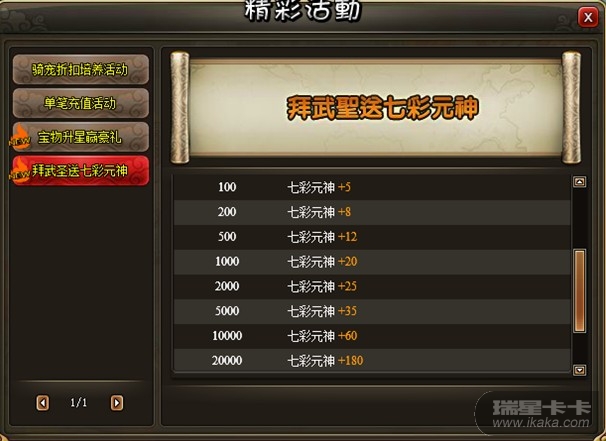The height and width of the screenshot is (441, 606).
Task: Open the 骑宠折扣培养活动 event tab
Action: [x=81, y=70]
